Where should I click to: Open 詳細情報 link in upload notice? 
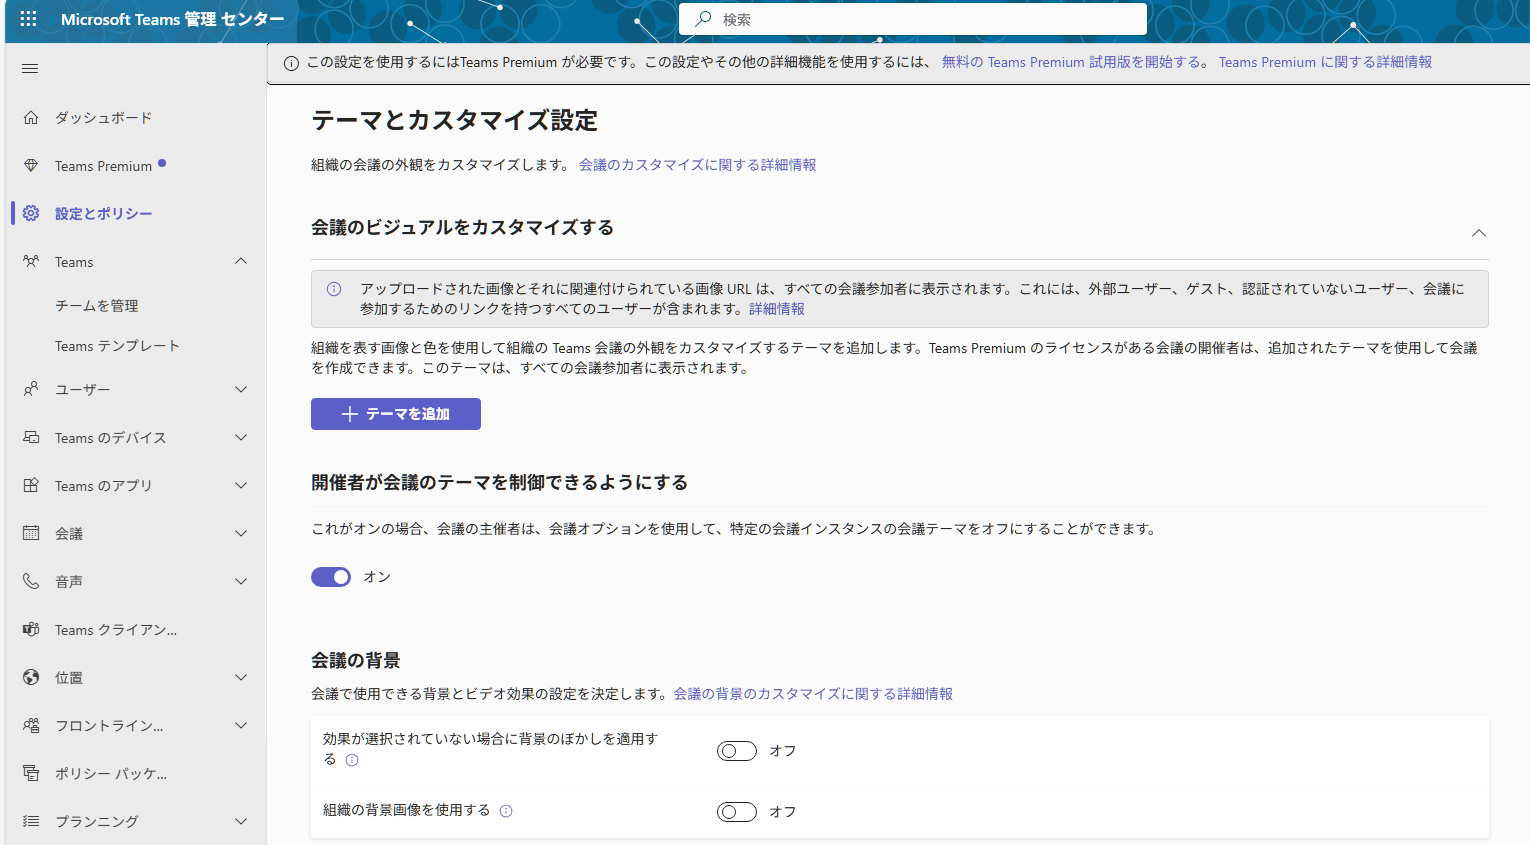pyautogui.click(x=777, y=309)
